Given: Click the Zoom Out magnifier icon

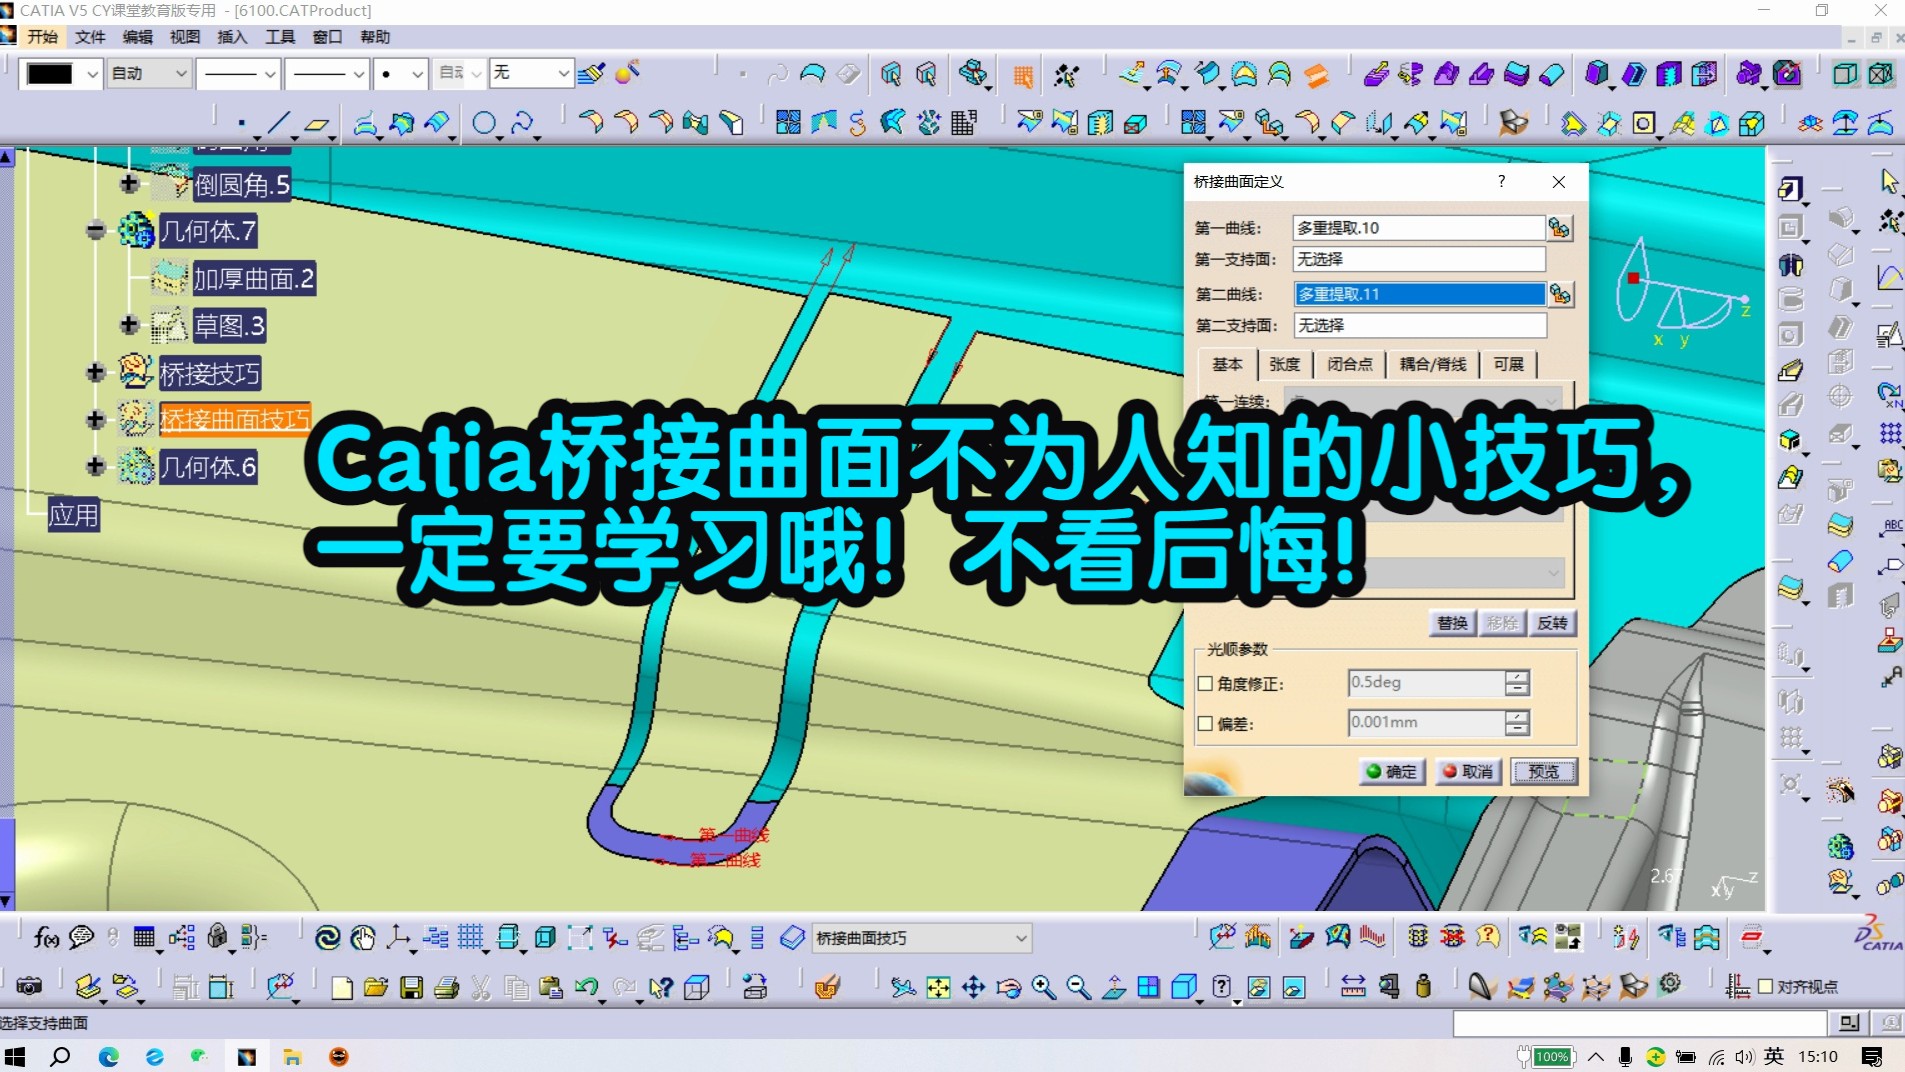Looking at the screenshot, I should 1078,988.
